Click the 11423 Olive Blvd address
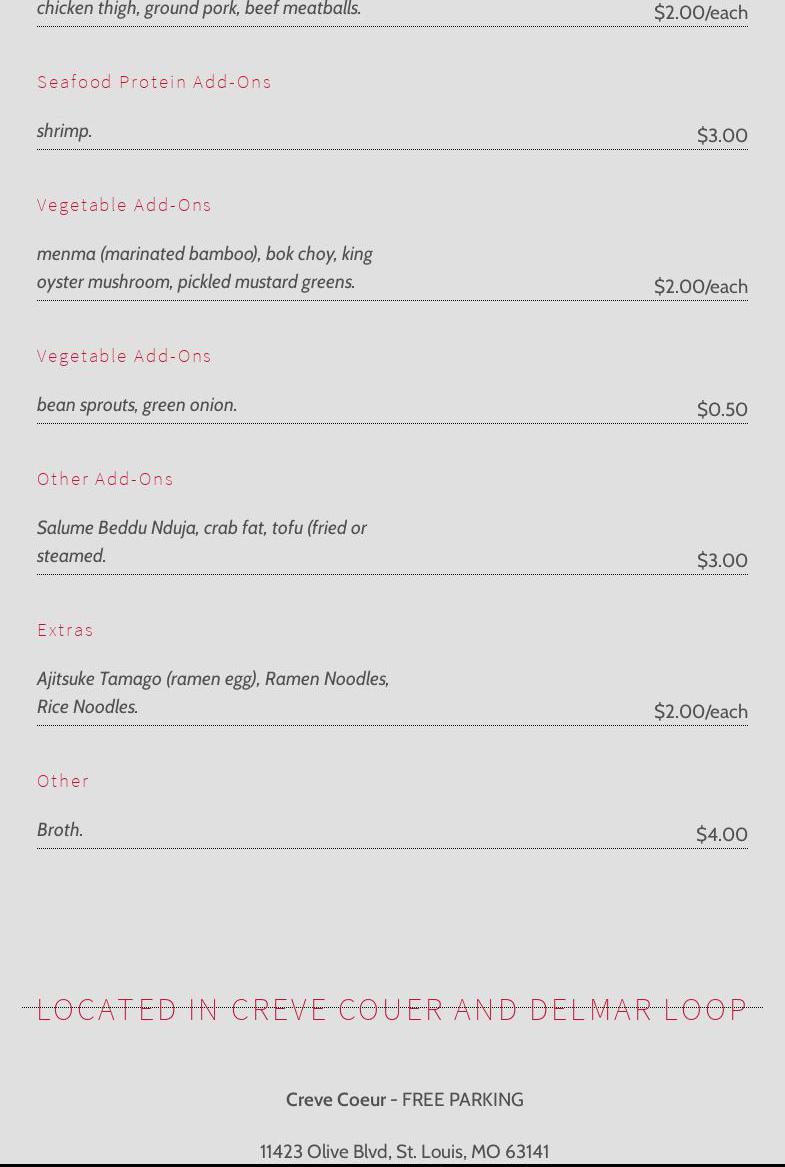 click(404, 1151)
